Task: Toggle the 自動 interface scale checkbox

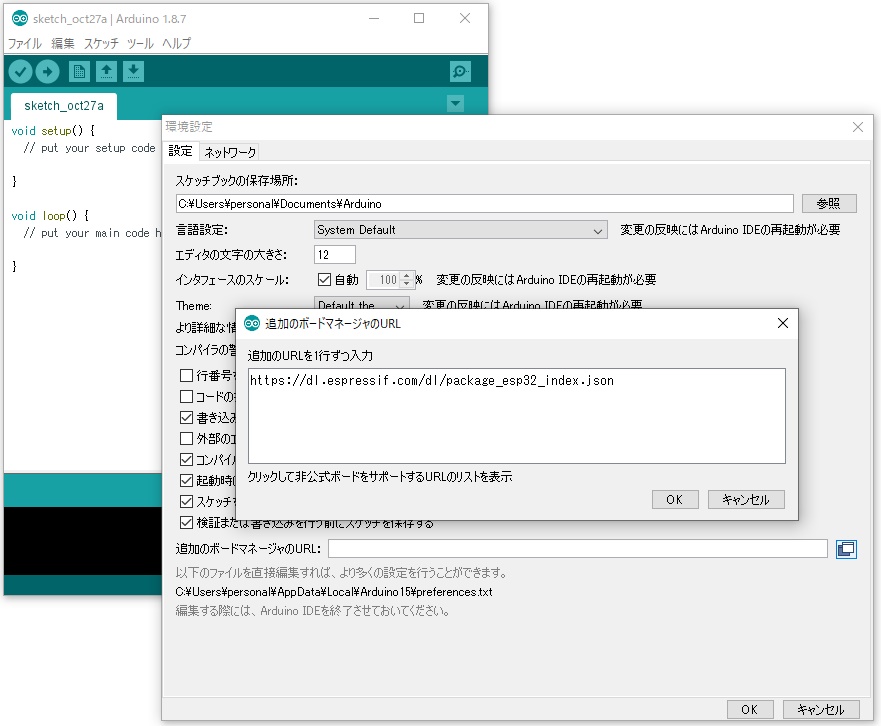Action: pyautogui.click(x=324, y=280)
